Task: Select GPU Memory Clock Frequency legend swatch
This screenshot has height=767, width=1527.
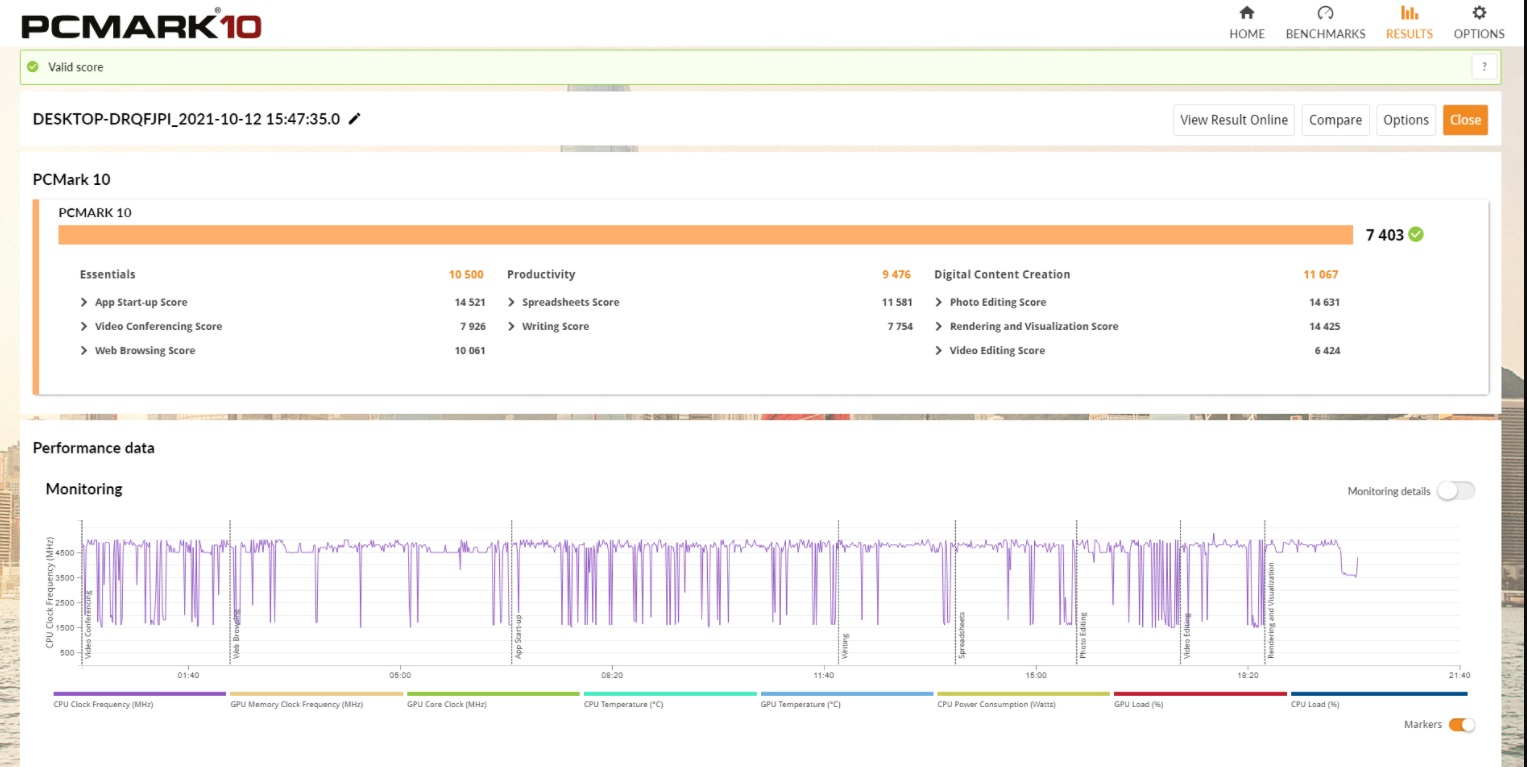Action: pyautogui.click(x=316, y=694)
